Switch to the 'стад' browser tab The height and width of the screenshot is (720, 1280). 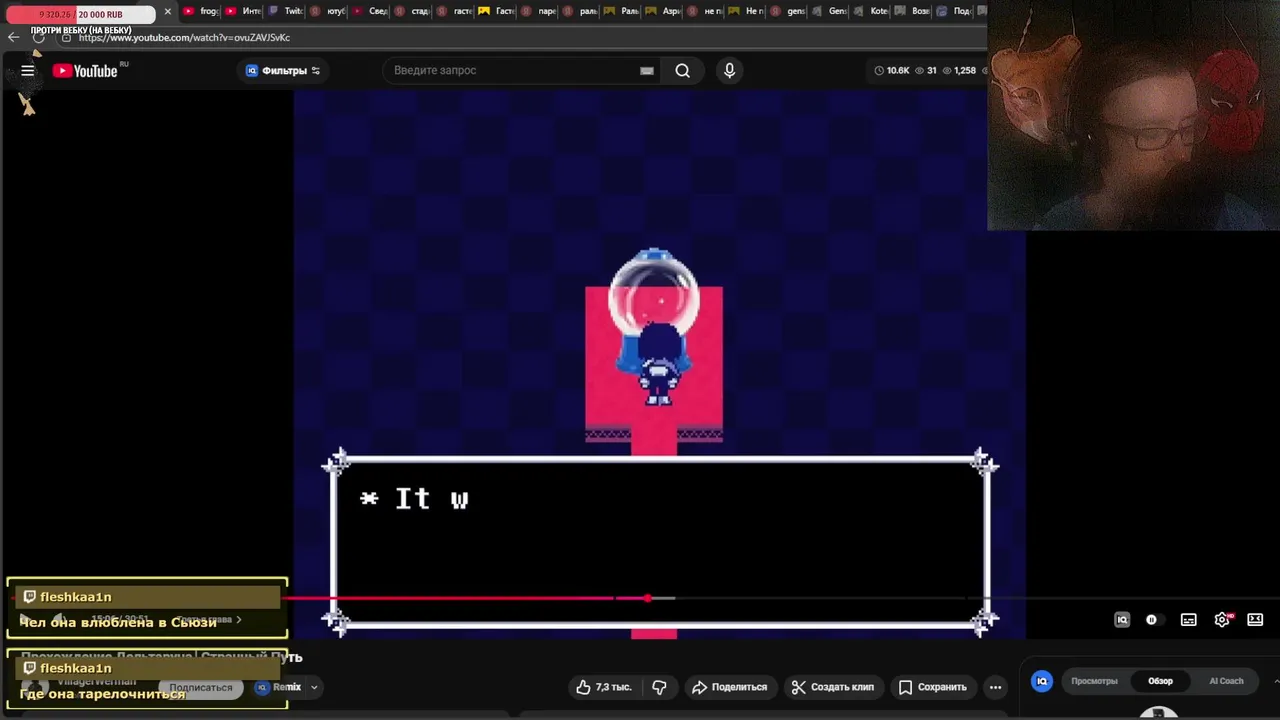click(413, 12)
